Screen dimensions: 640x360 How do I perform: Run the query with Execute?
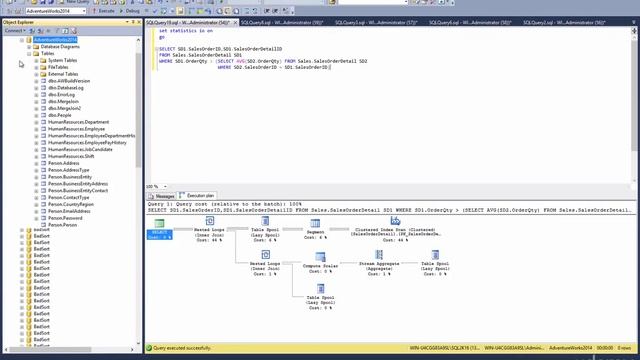[x=104, y=11]
